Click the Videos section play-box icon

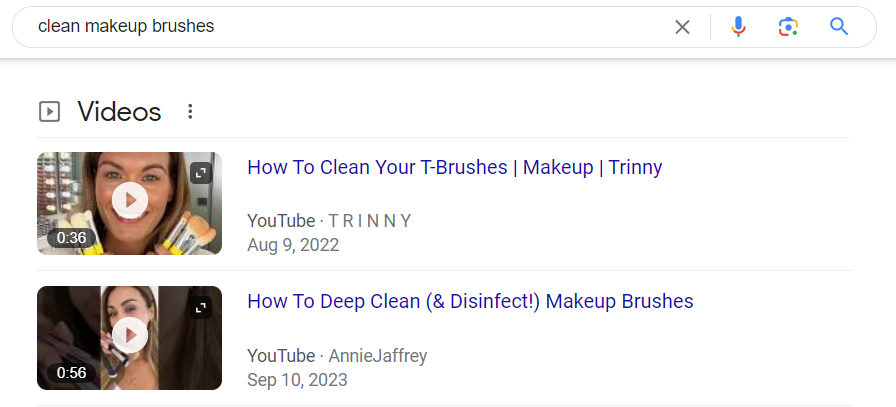[x=49, y=112]
